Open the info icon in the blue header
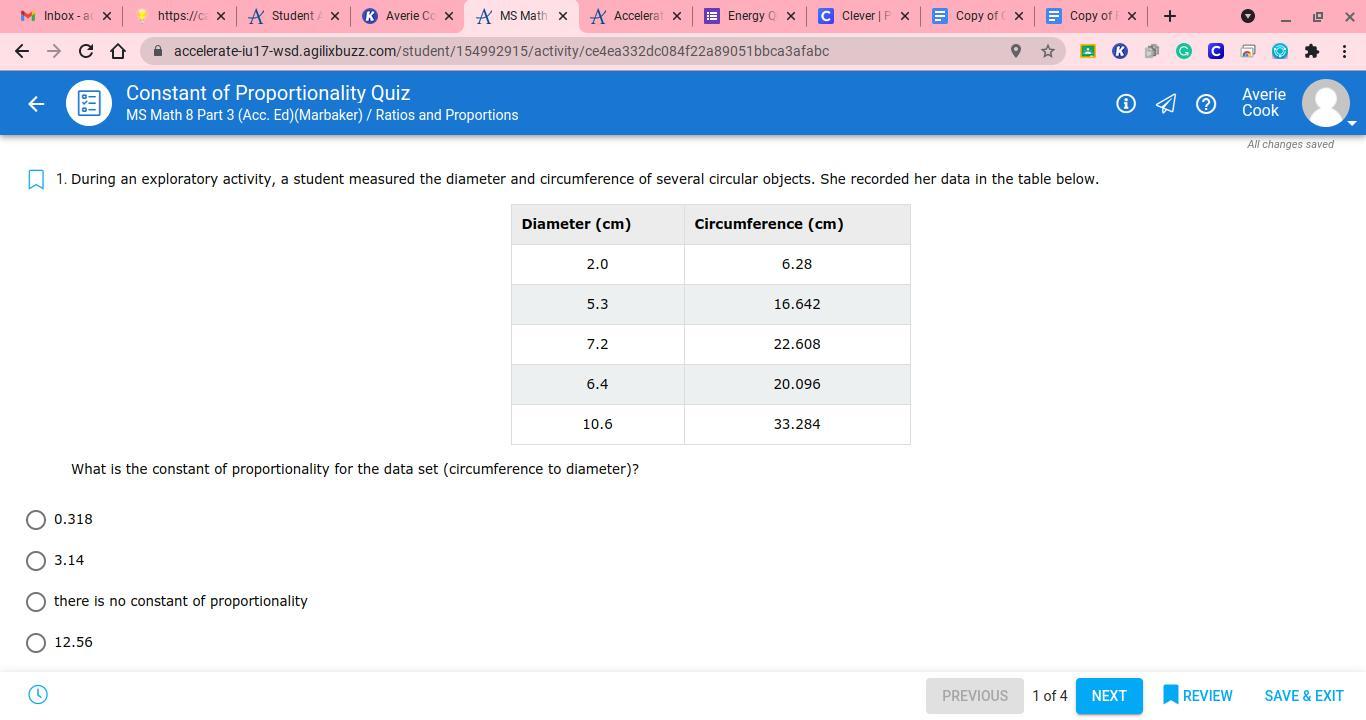1366x720 pixels. (1126, 103)
